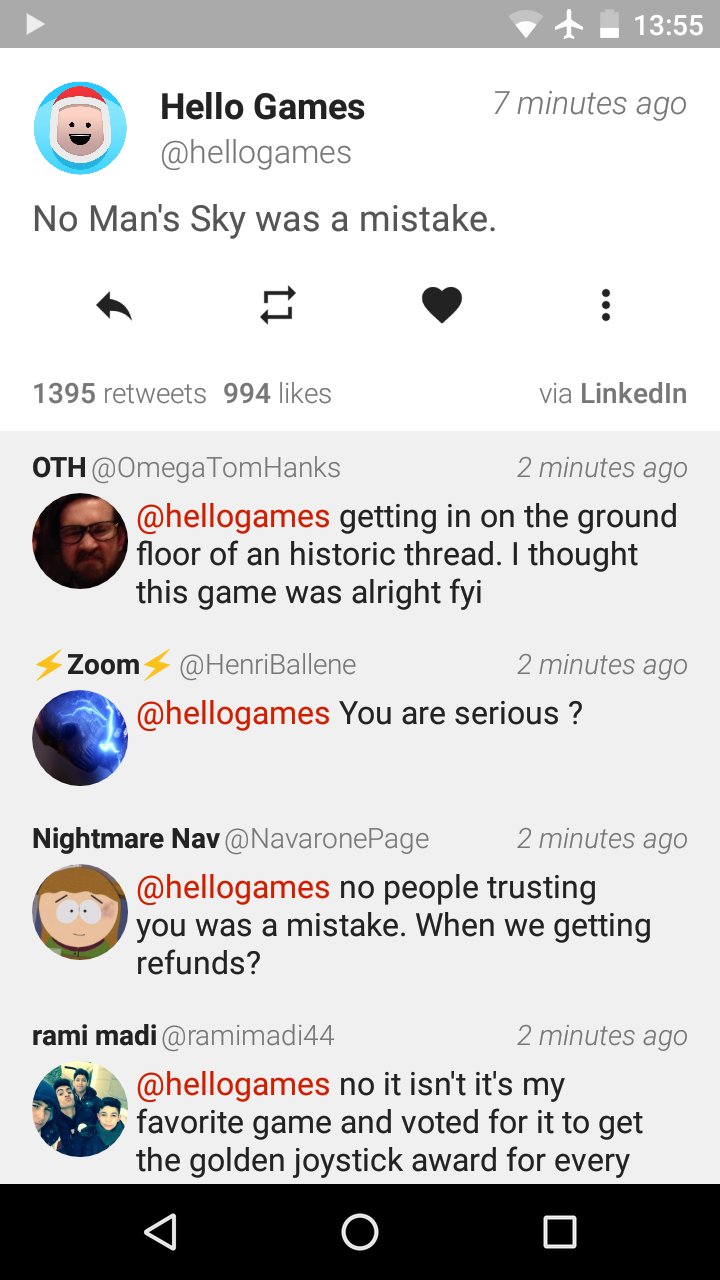Tap the Android home circle button

tap(360, 1231)
